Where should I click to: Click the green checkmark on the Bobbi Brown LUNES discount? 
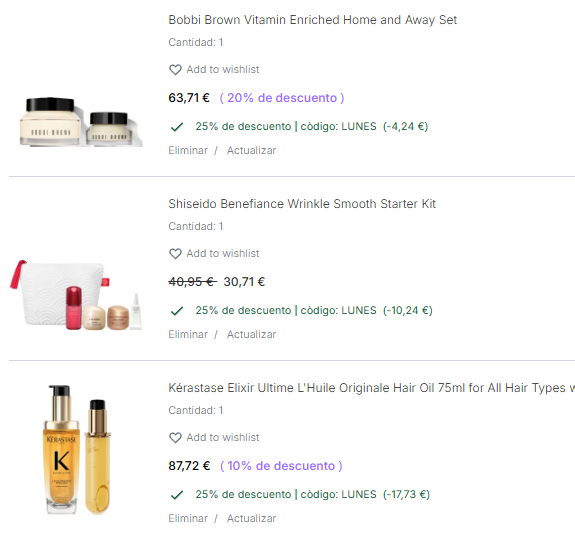(x=177, y=127)
